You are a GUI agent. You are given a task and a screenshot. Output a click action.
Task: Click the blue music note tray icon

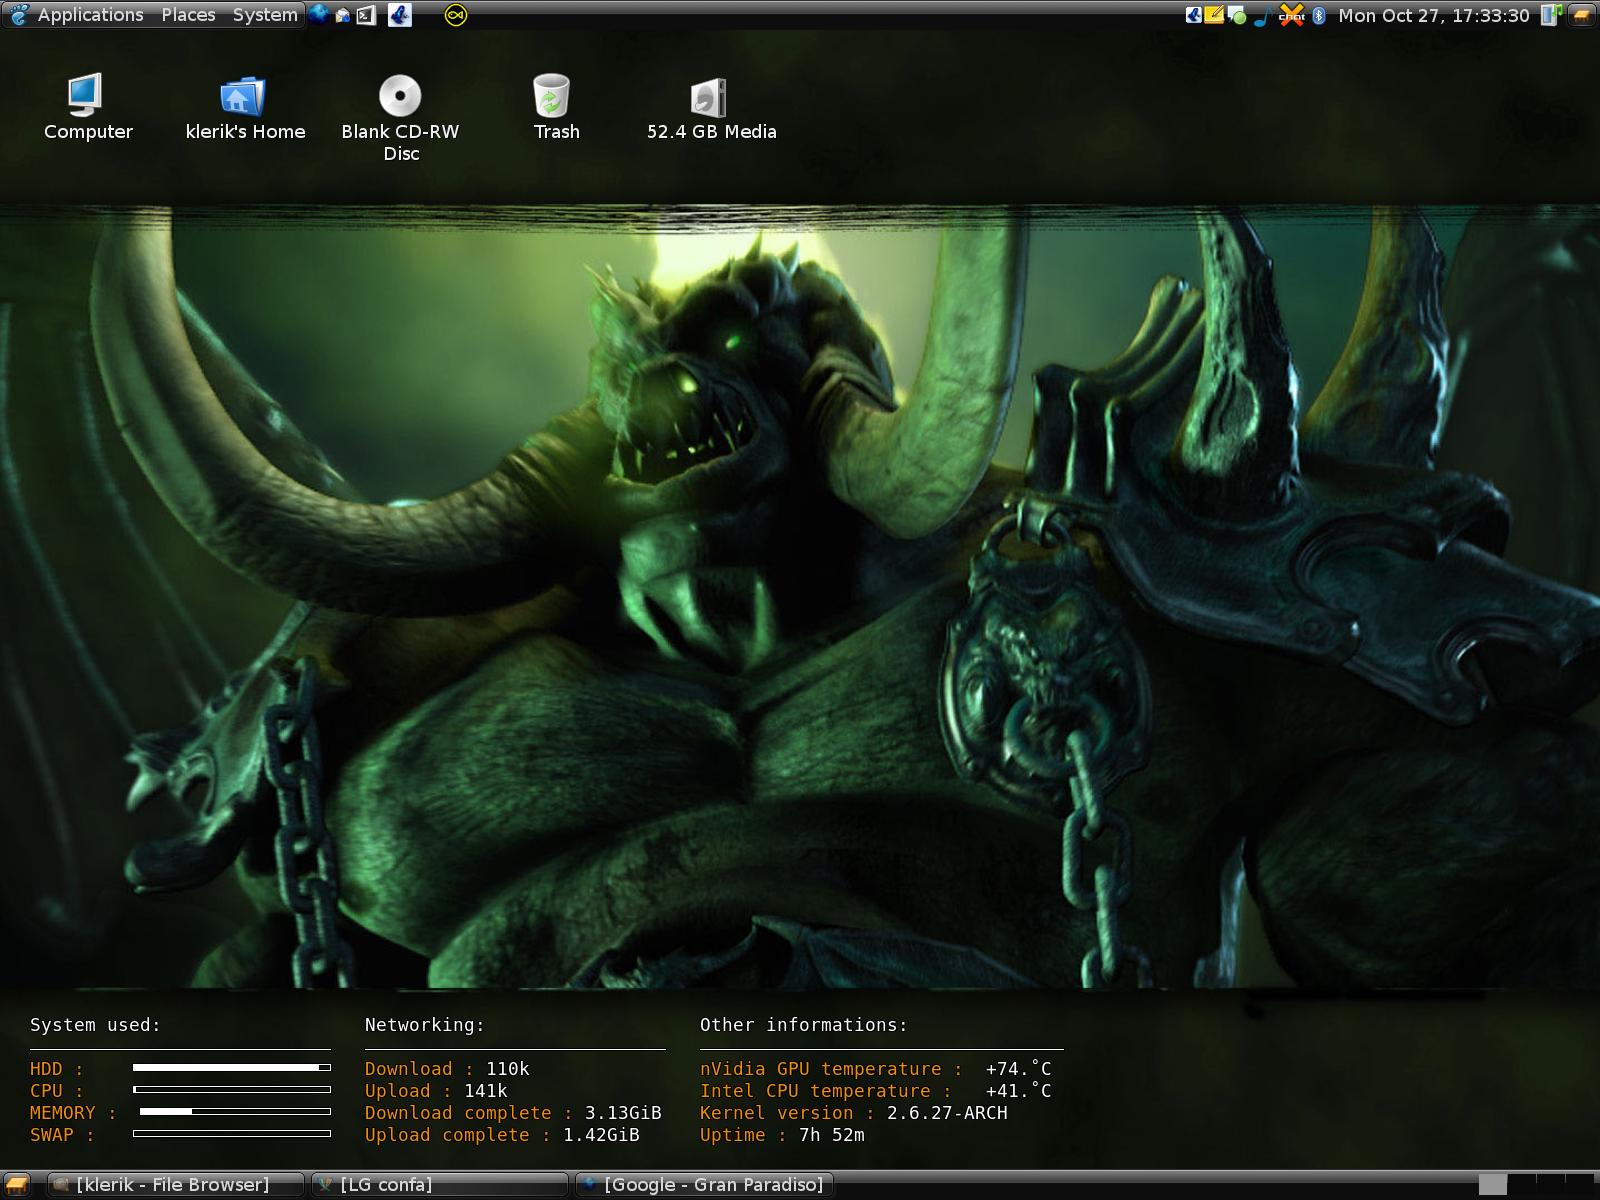tap(1263, 16)
